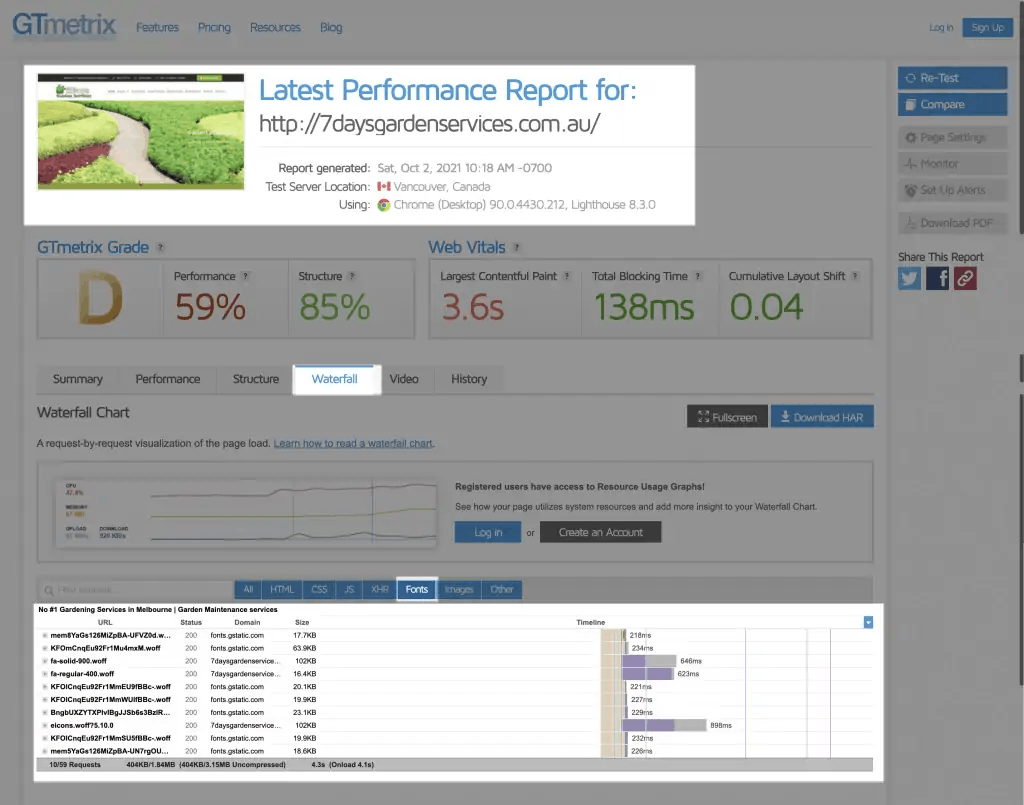Open the Pricing page
The height and width of the screenshot is (805, 1024).
214,27
